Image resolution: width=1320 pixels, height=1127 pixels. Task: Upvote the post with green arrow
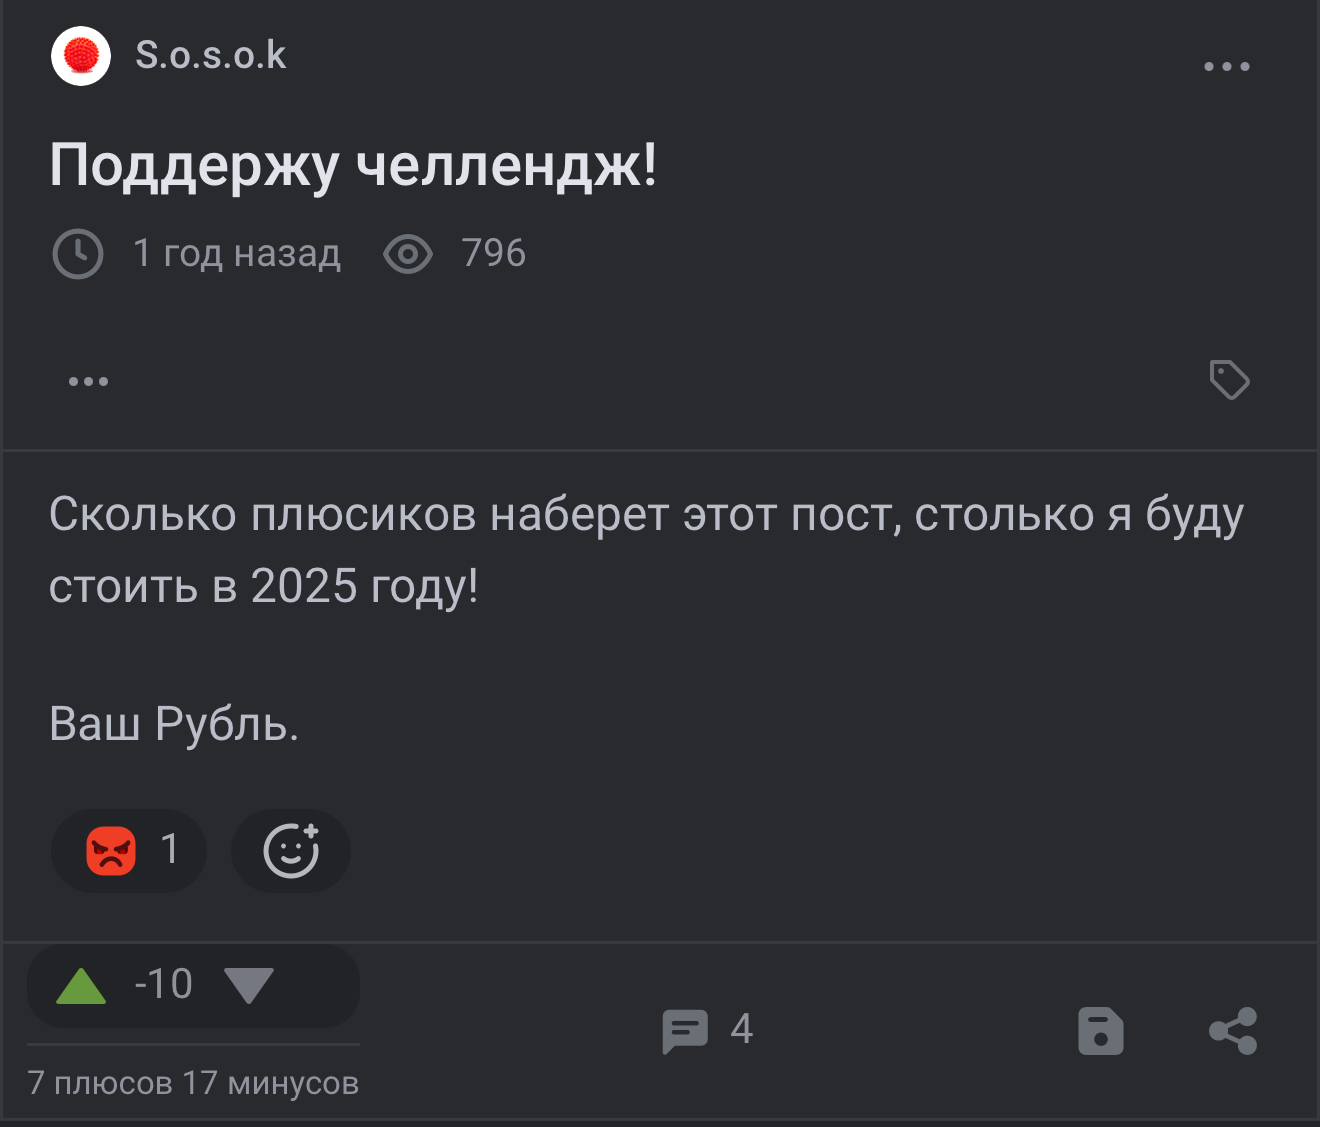tap(81, 986)
